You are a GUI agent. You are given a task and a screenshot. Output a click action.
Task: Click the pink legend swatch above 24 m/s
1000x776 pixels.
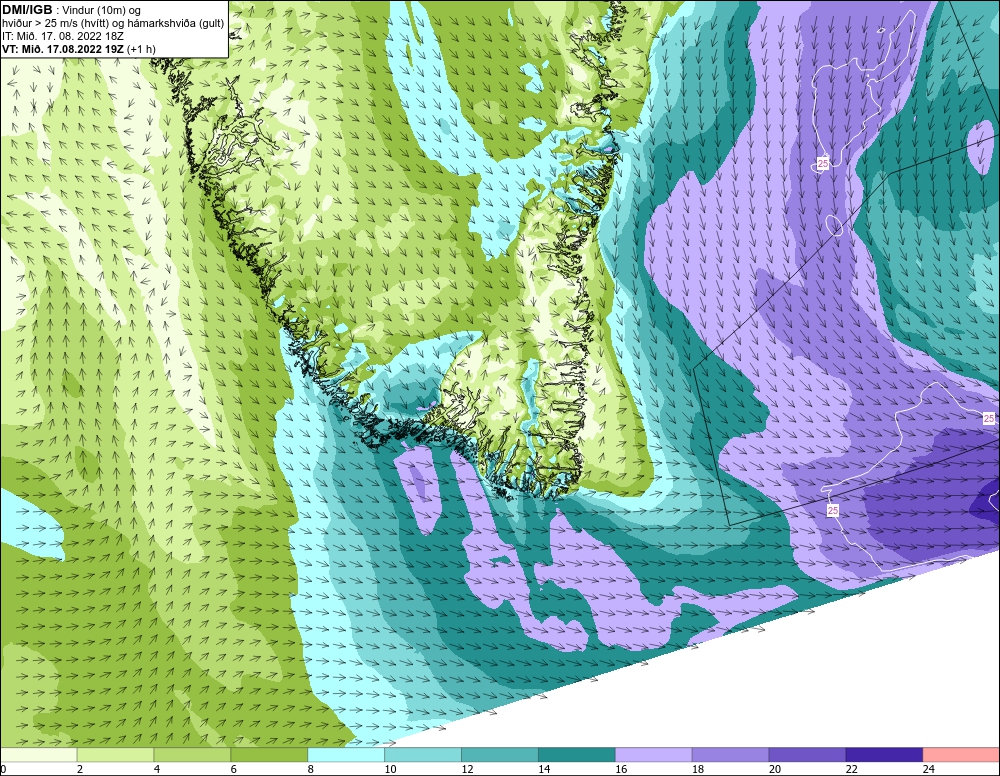coord(961,755)
